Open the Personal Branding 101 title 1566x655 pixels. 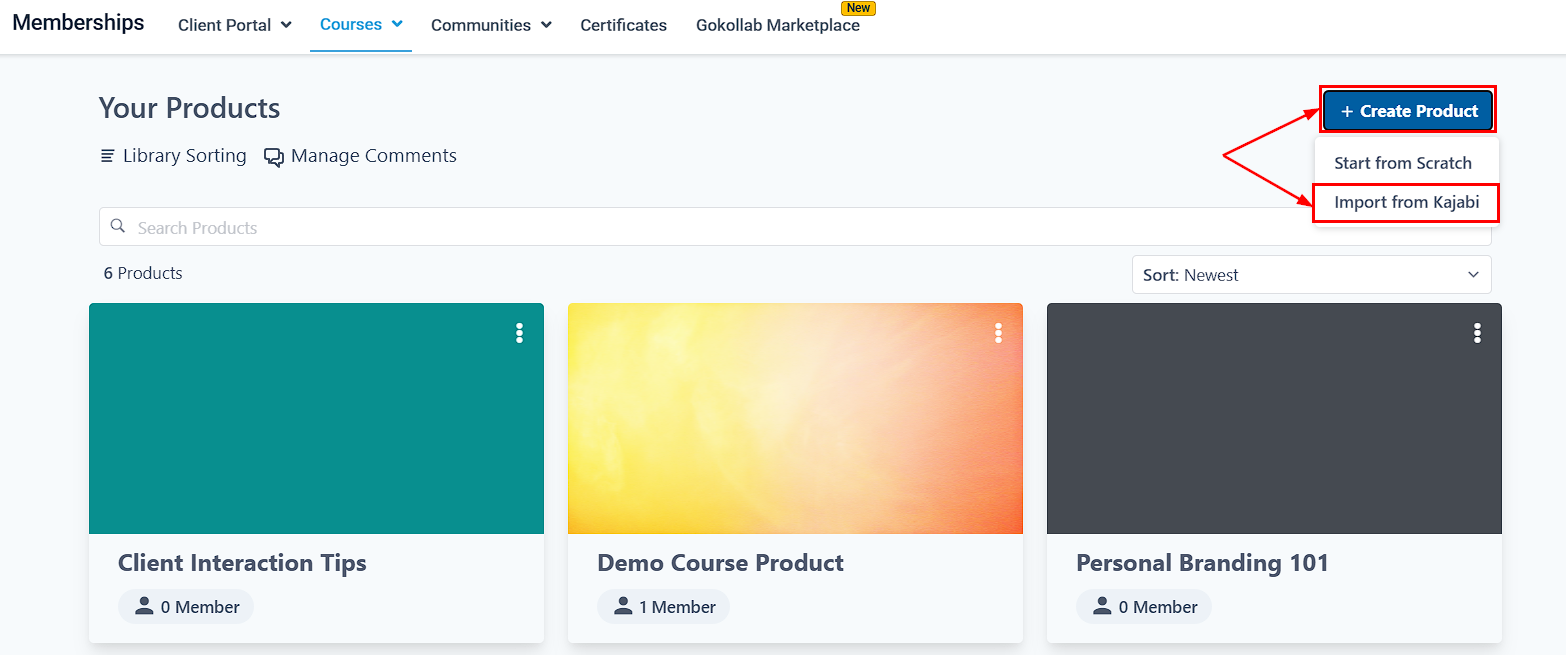click(x=1202, y=563)
